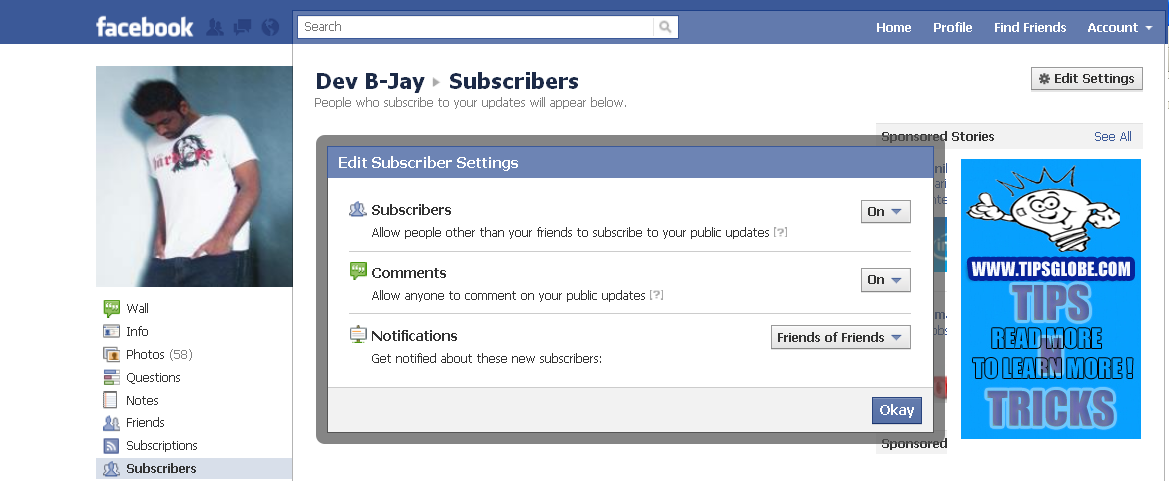Click the Edit Settings button
This screenshot has width=1169, height=486.
1086,78
